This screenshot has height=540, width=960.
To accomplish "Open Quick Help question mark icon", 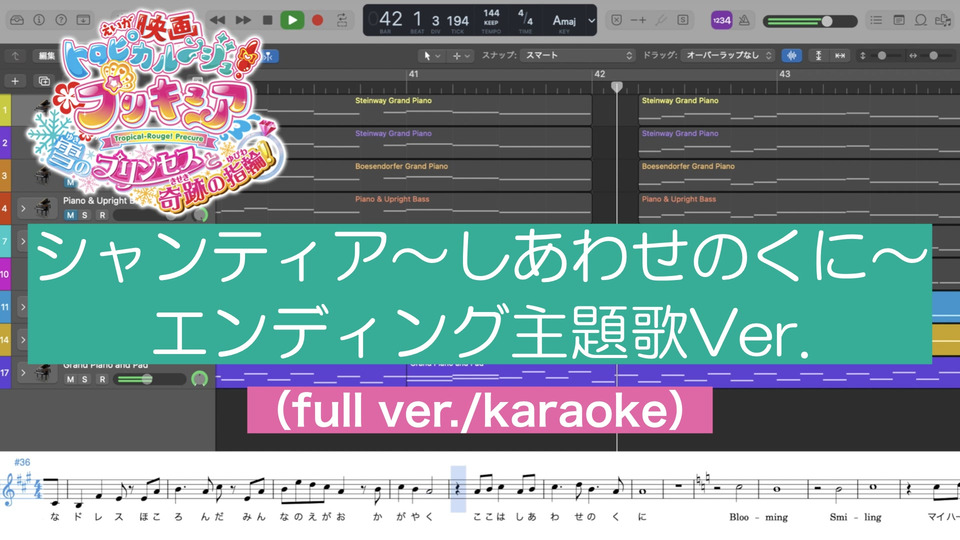I will pos(61,20).
